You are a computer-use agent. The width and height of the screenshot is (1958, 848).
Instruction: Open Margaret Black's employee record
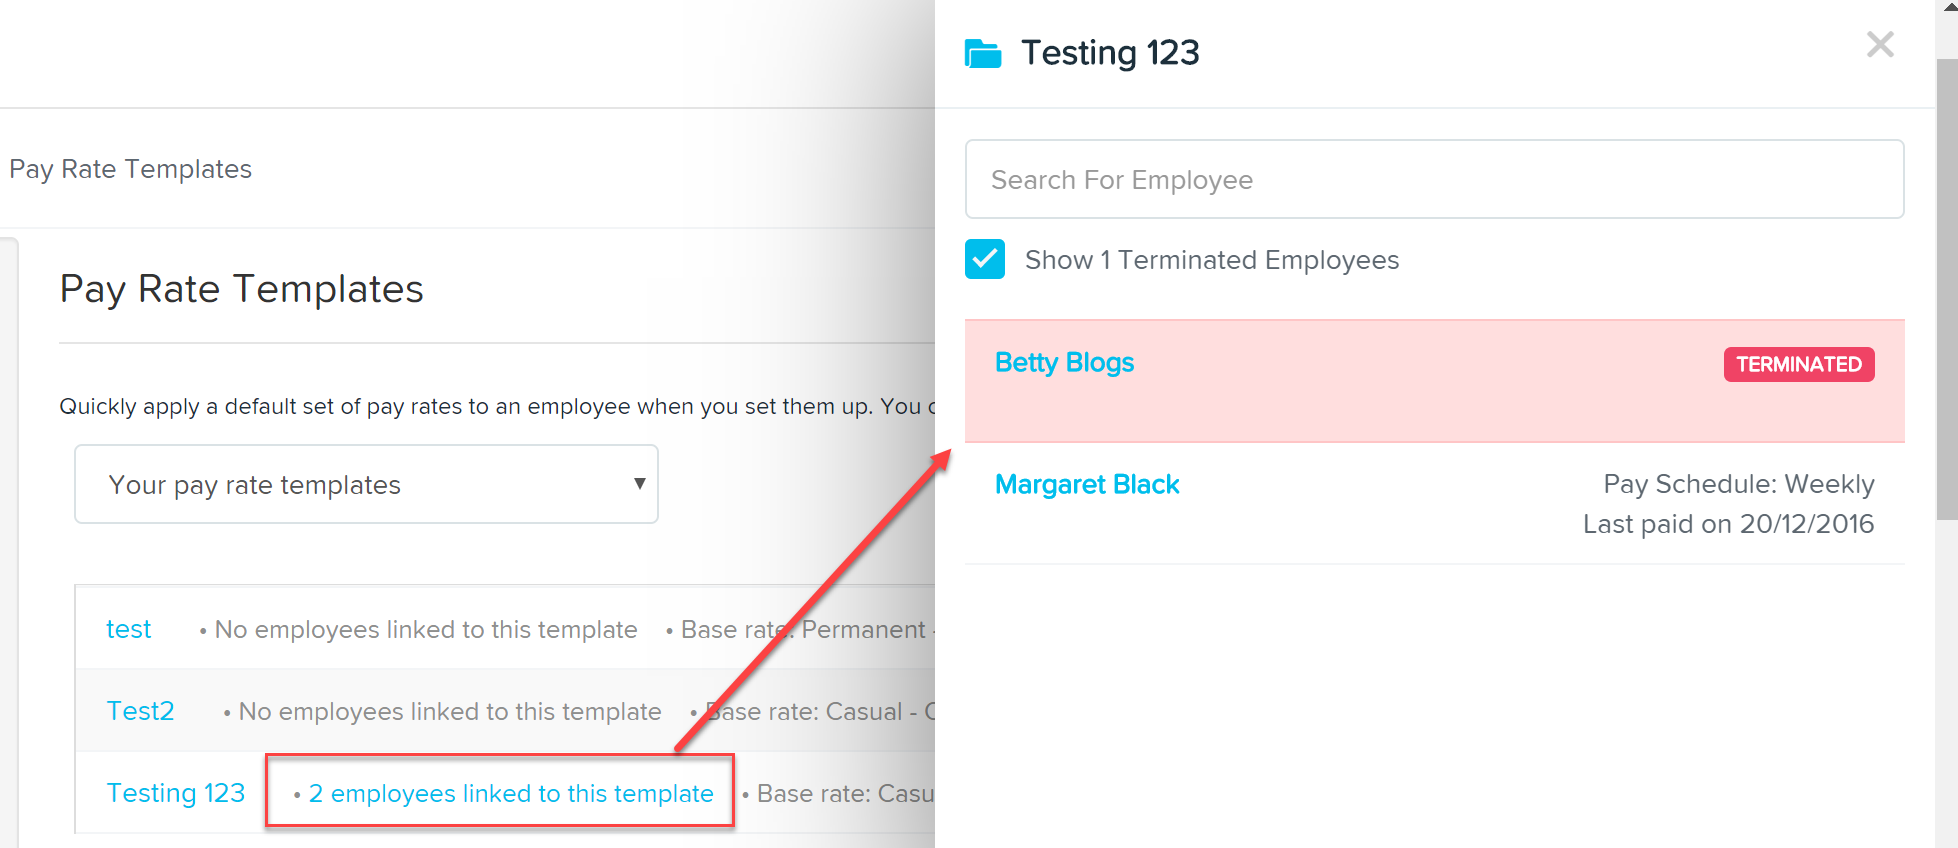(x=1087, y=484)
